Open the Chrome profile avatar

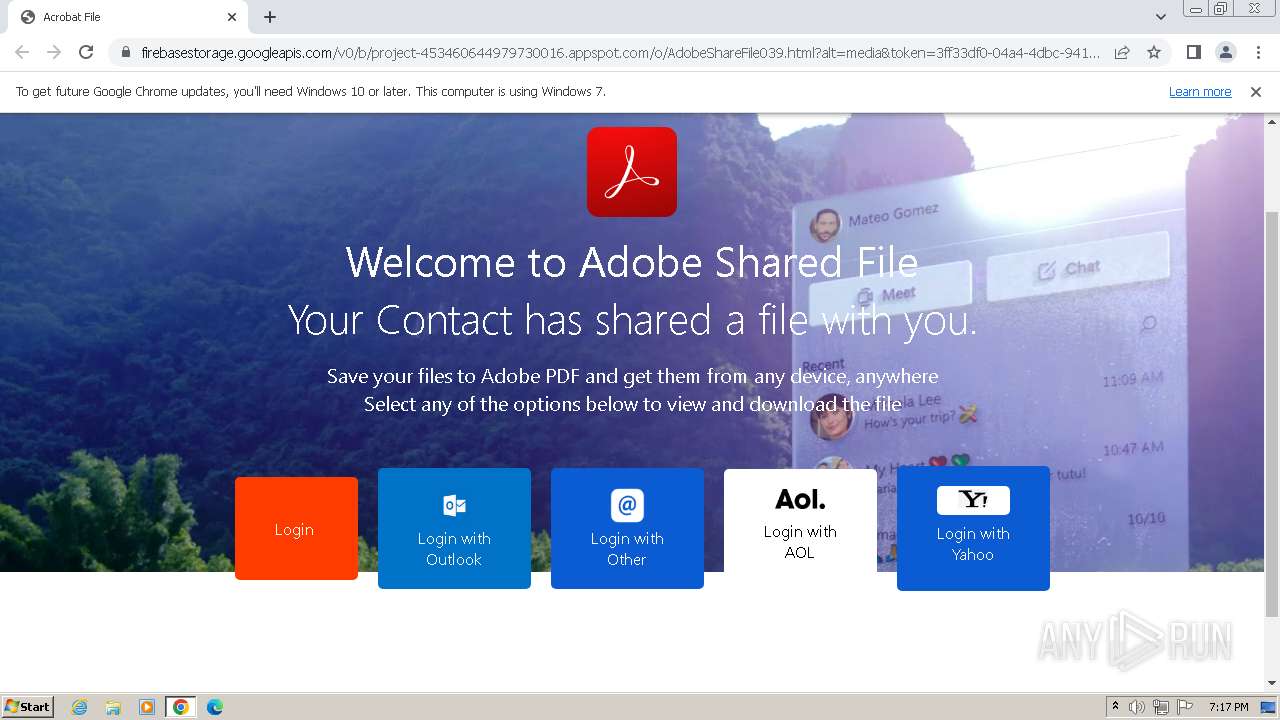click(1225, 52)
